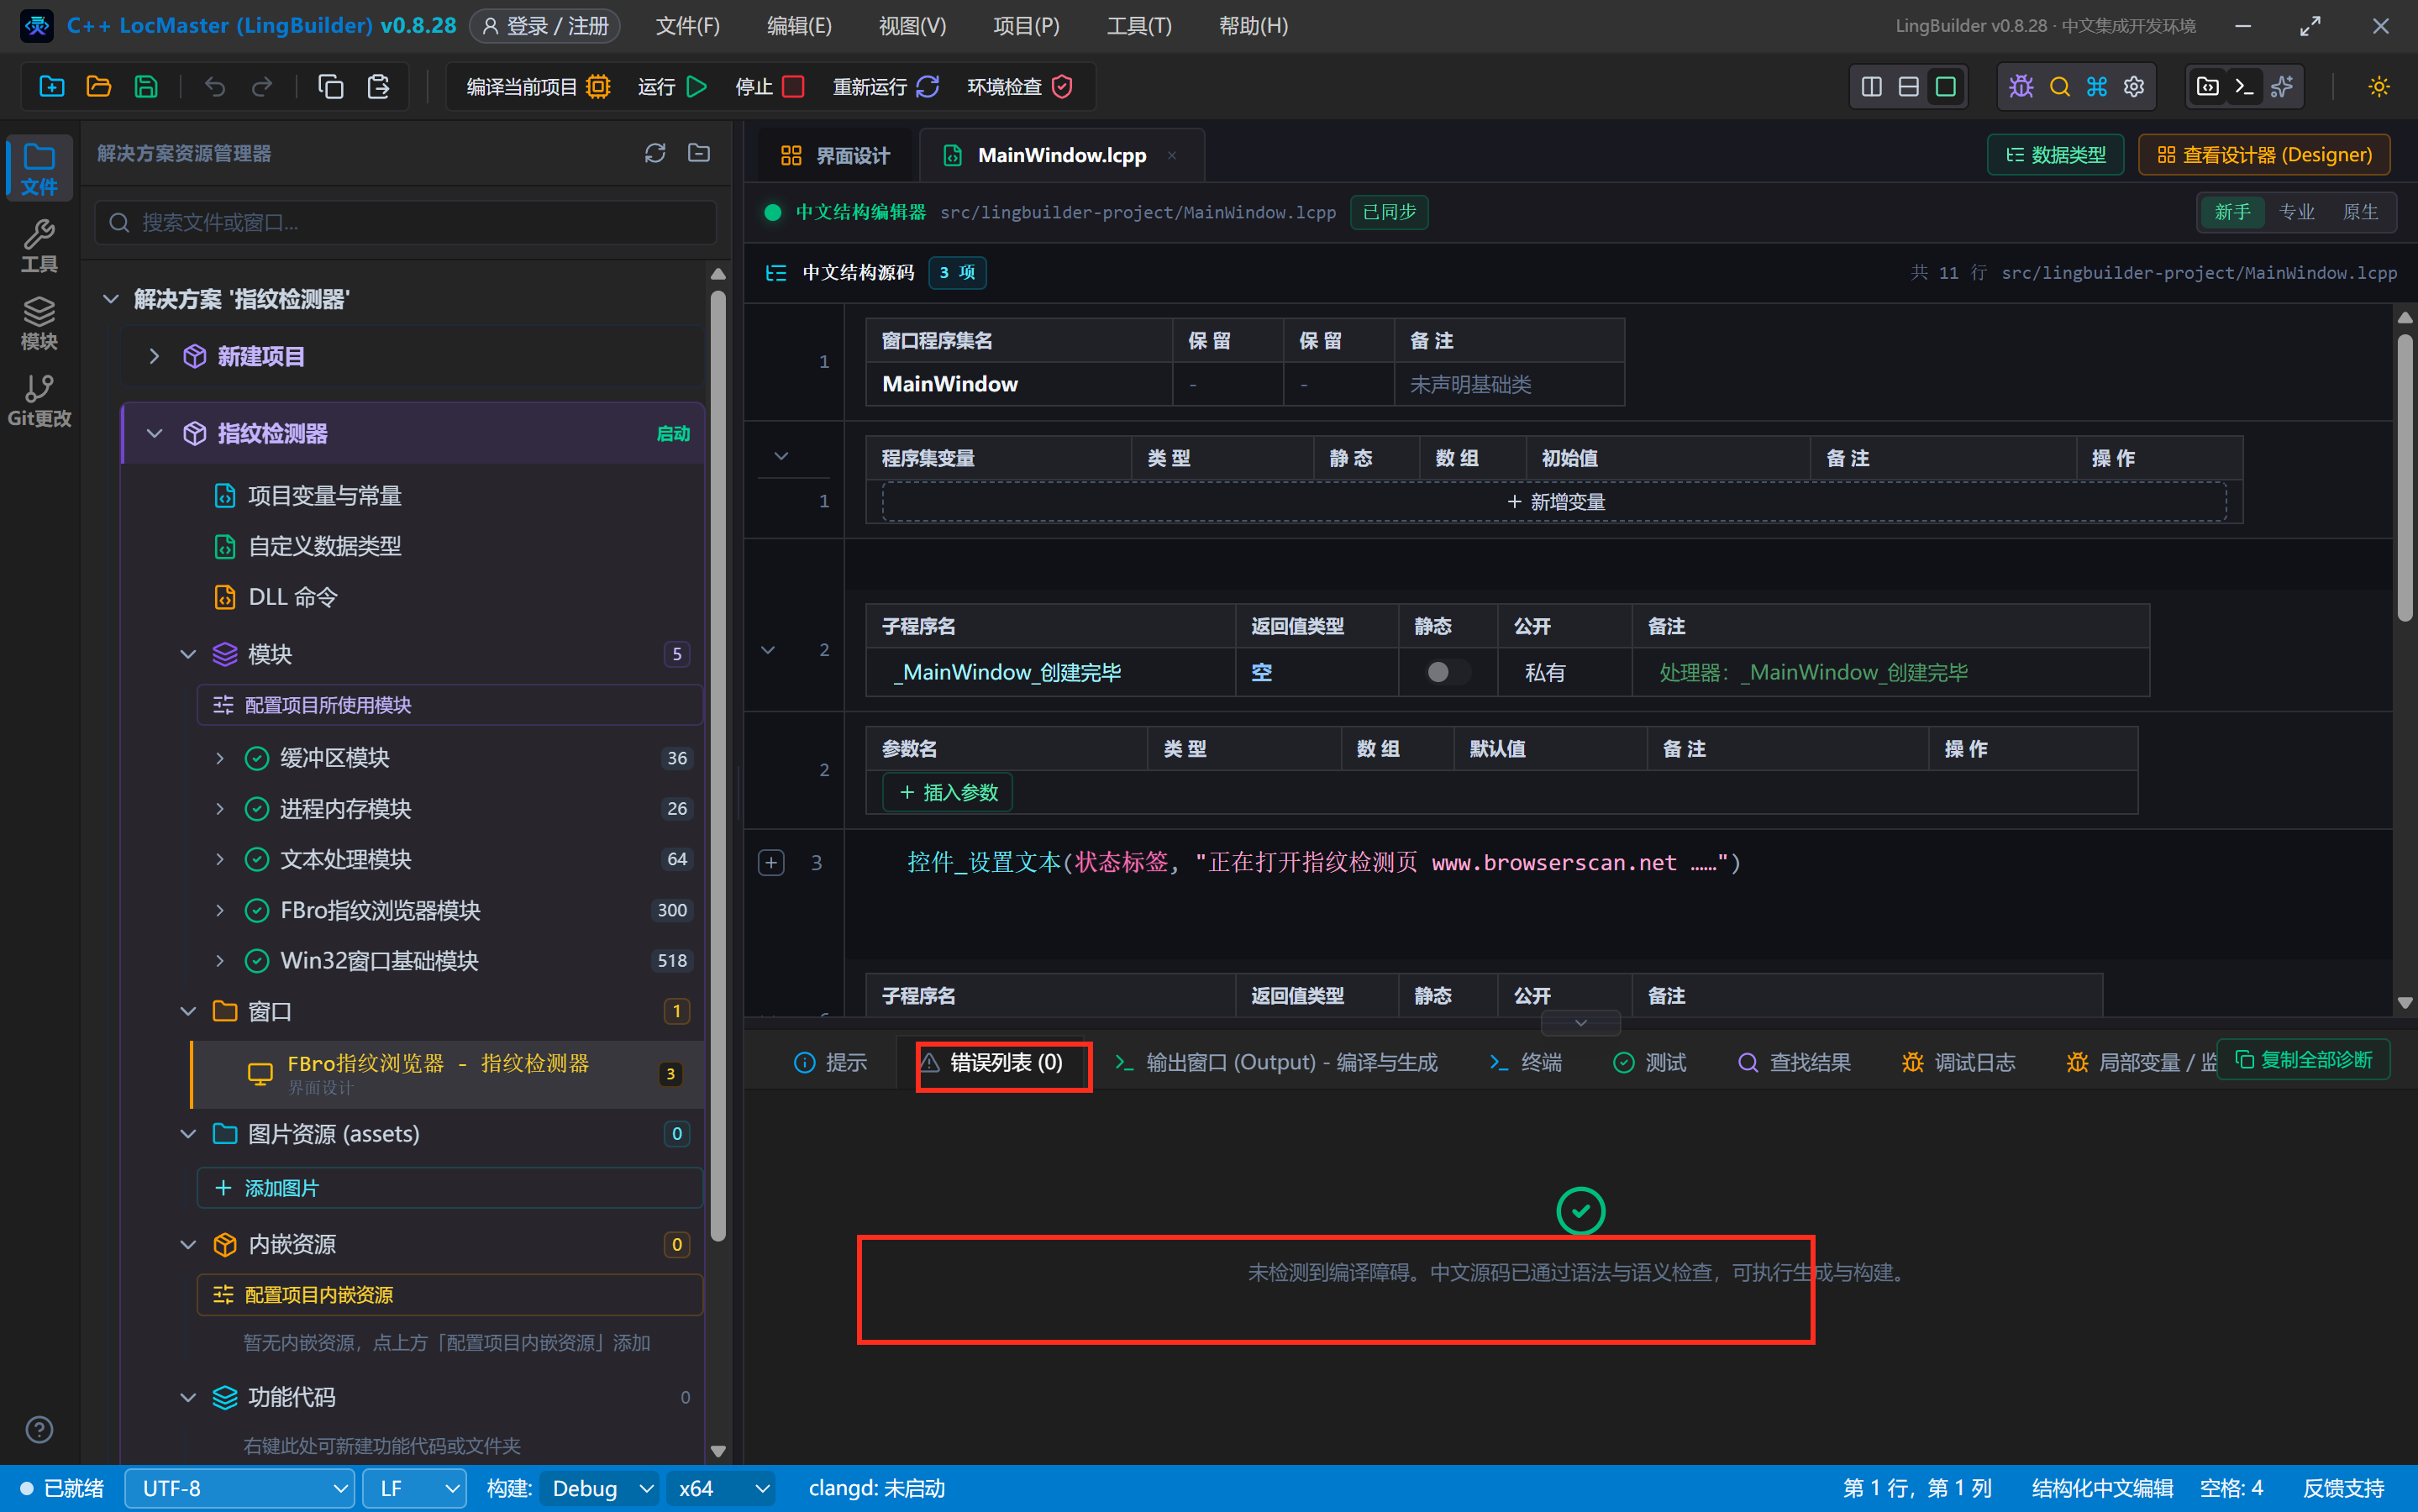Click refresh icon in solution explorer header
The width and height of the screenshot is (2418, 1512).
[655, 153]
